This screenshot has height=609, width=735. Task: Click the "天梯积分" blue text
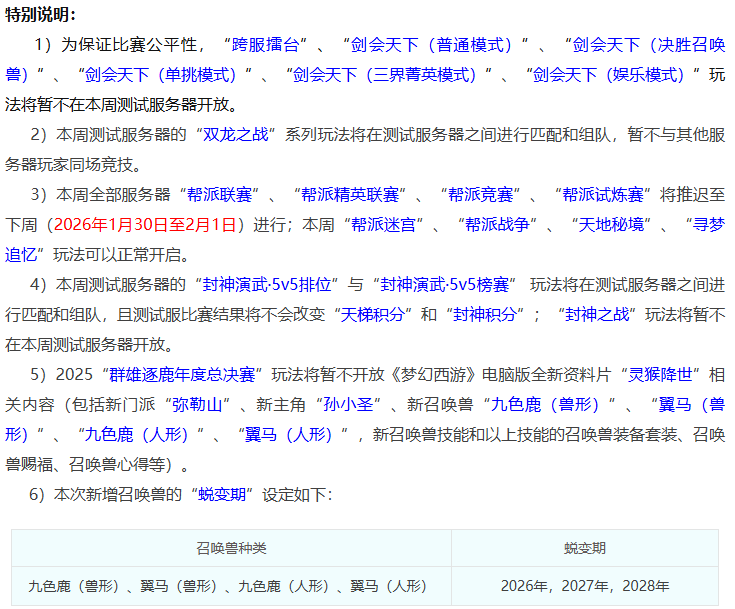[x=373, y=314]
